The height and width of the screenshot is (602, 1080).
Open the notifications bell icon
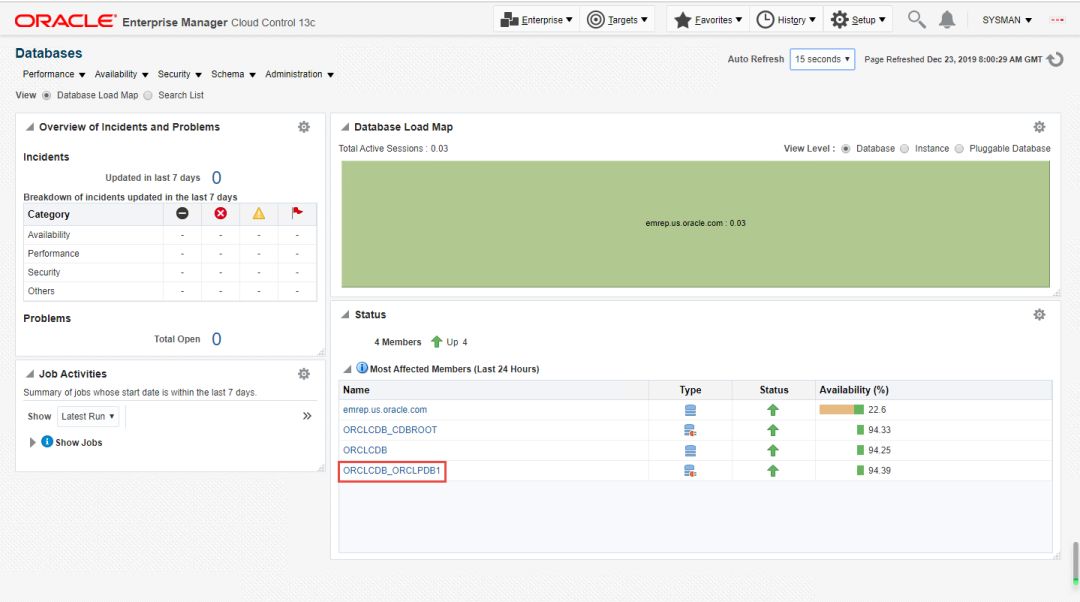947,20
